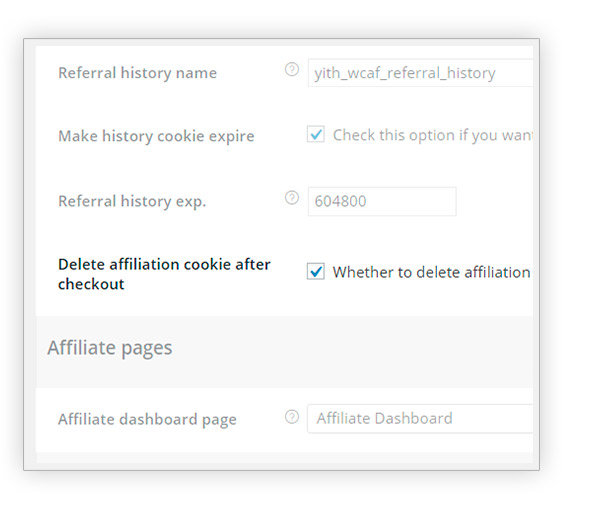Open the Affiliate Dashboard page dropdown

click(420, 419)
